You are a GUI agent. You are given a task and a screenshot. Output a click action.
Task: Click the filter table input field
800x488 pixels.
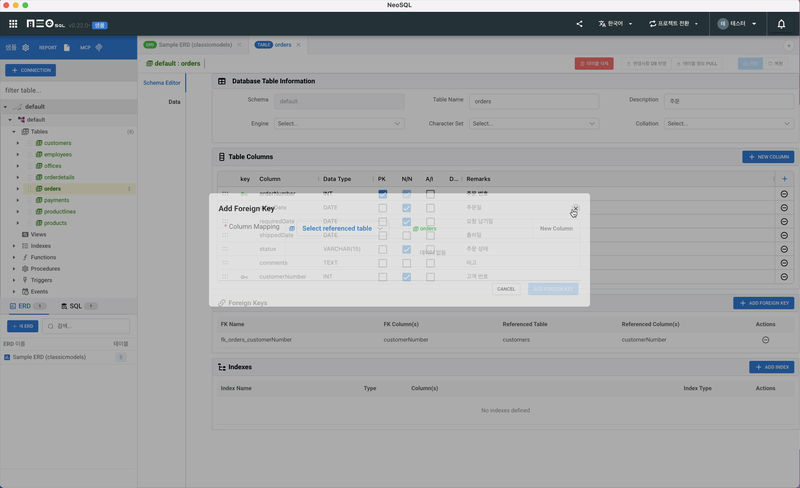pos(66,90)
